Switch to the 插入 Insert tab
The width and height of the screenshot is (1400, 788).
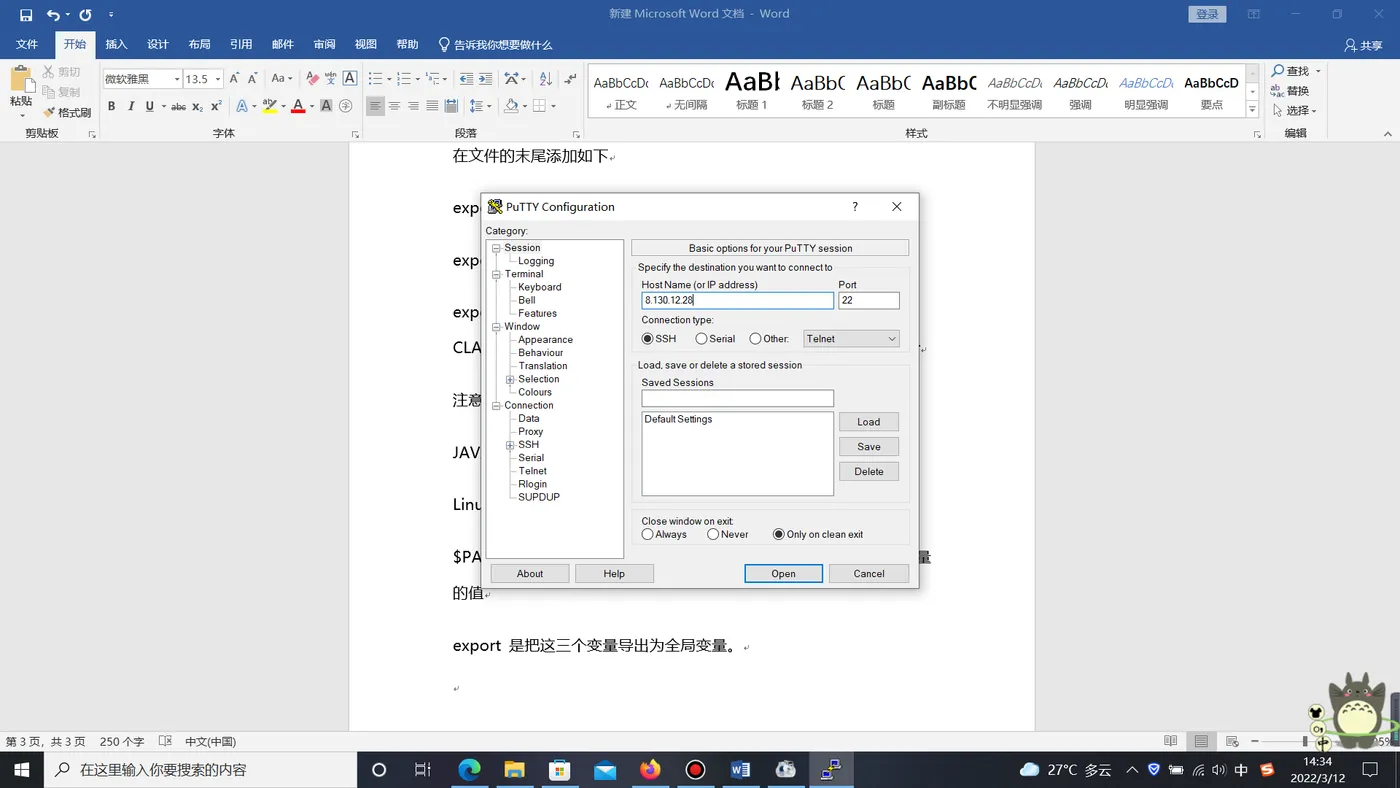point(117,44)
